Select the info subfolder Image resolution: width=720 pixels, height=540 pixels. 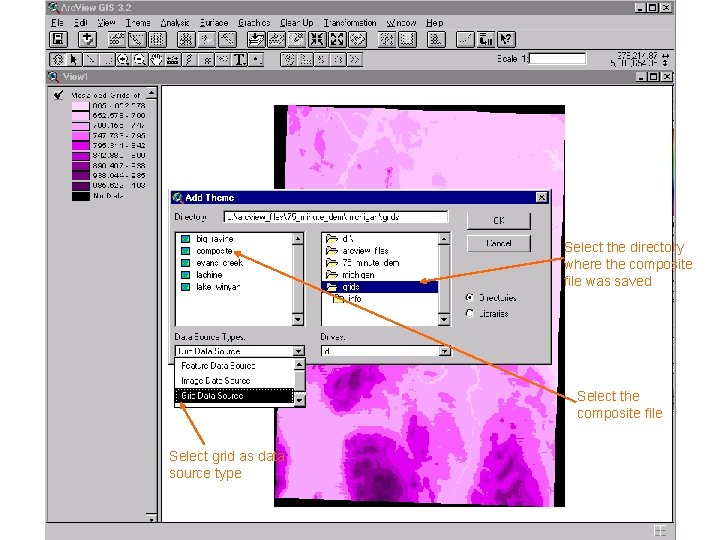(347, 298)
